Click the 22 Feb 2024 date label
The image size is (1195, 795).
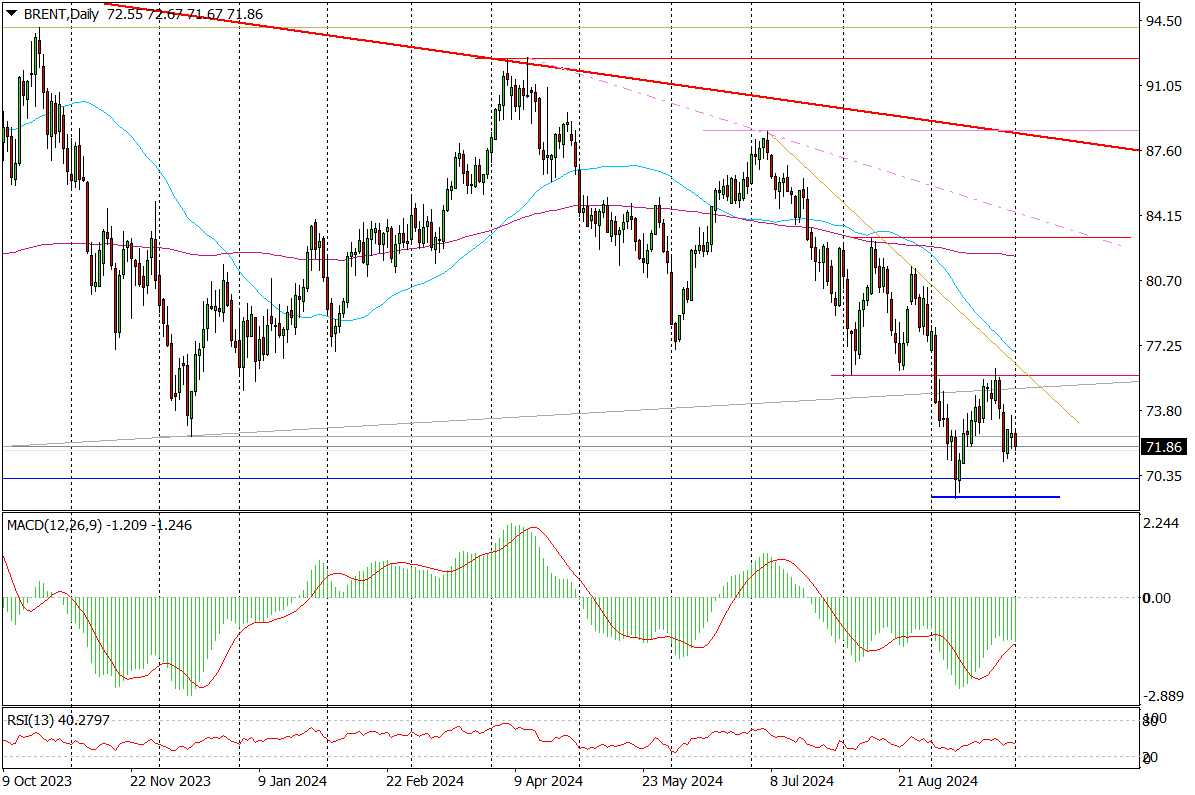[x=424, y=781]
